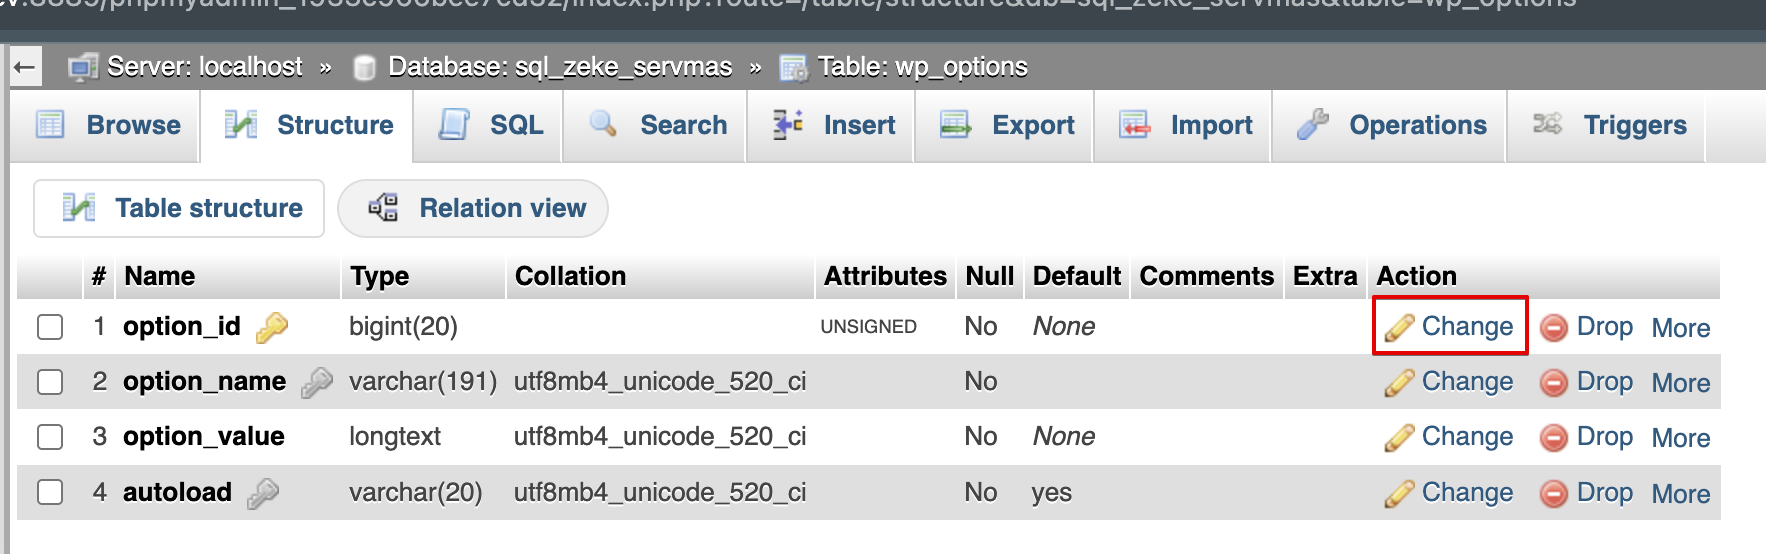The width and height of the screenshot is (1766, 554).
Task: Click the red Drop icon for option_id
Action: coord(1553,328)
